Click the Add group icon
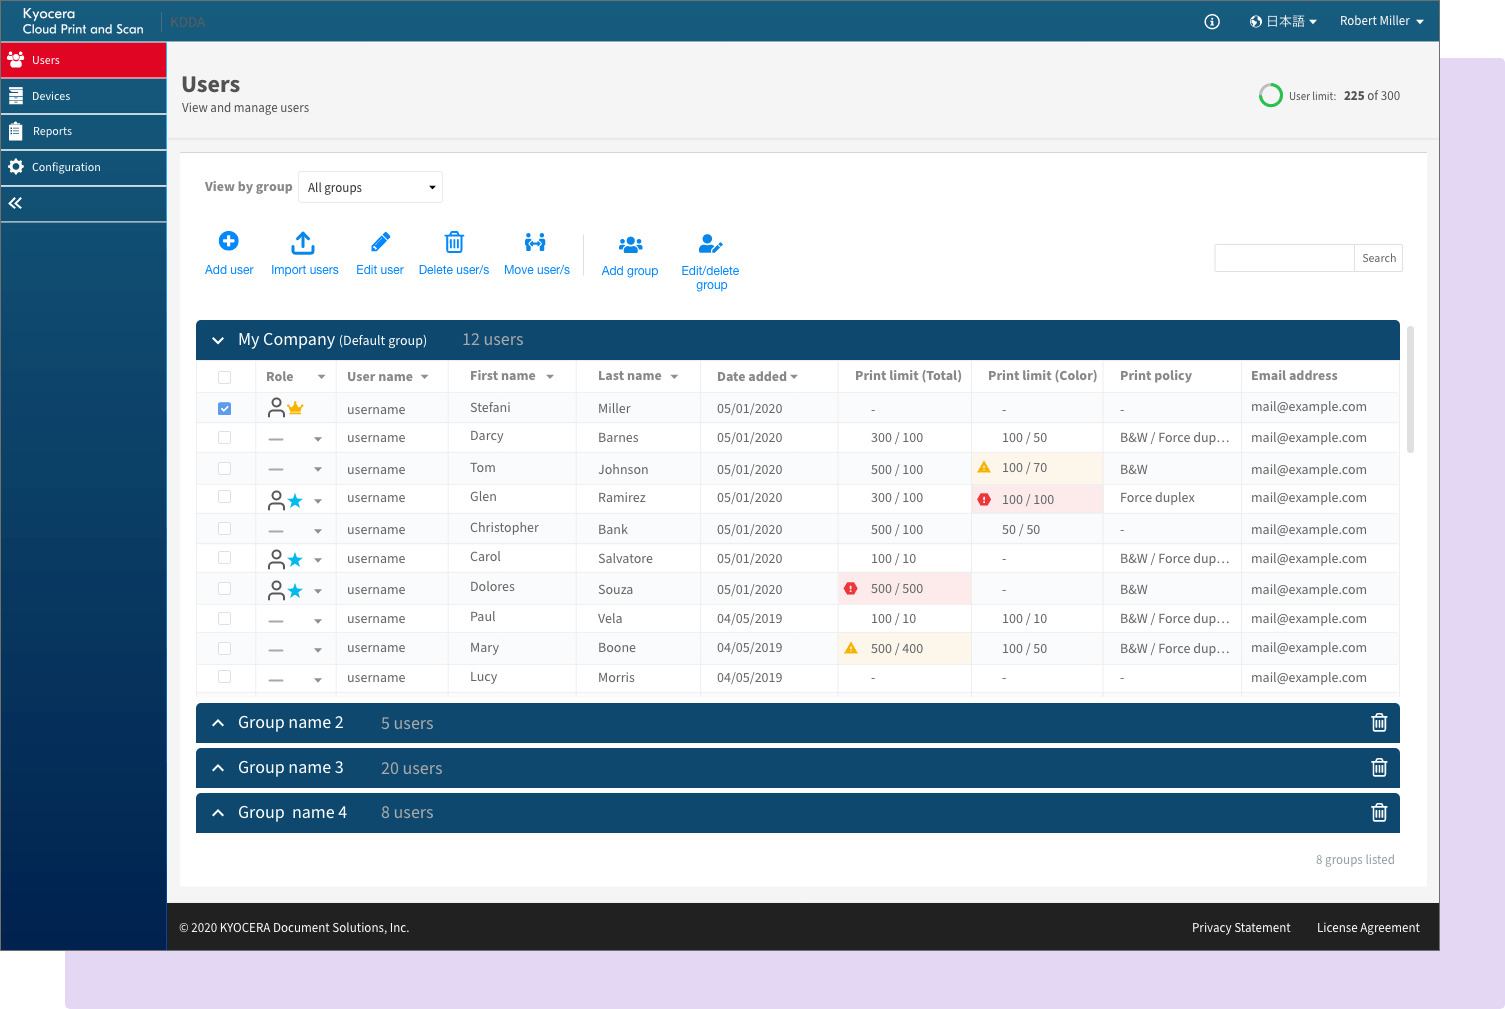 [630, 245]
